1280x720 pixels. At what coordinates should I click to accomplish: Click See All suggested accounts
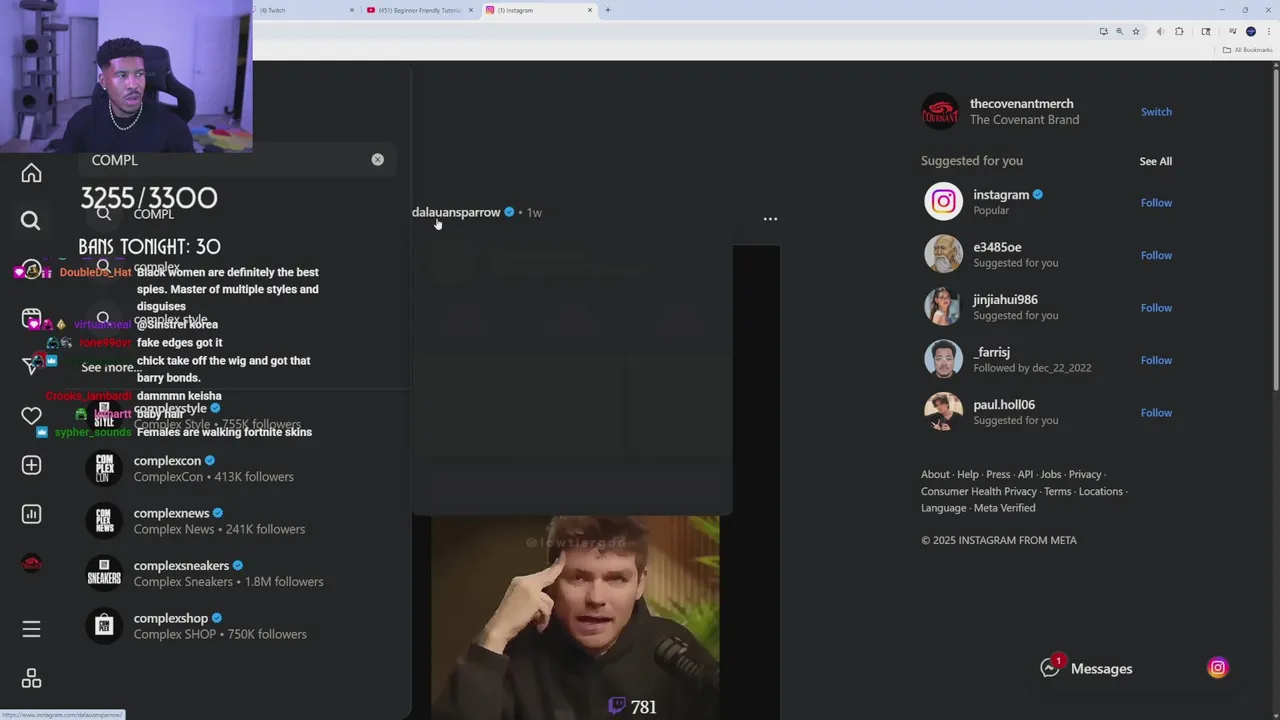(1155, 161)
